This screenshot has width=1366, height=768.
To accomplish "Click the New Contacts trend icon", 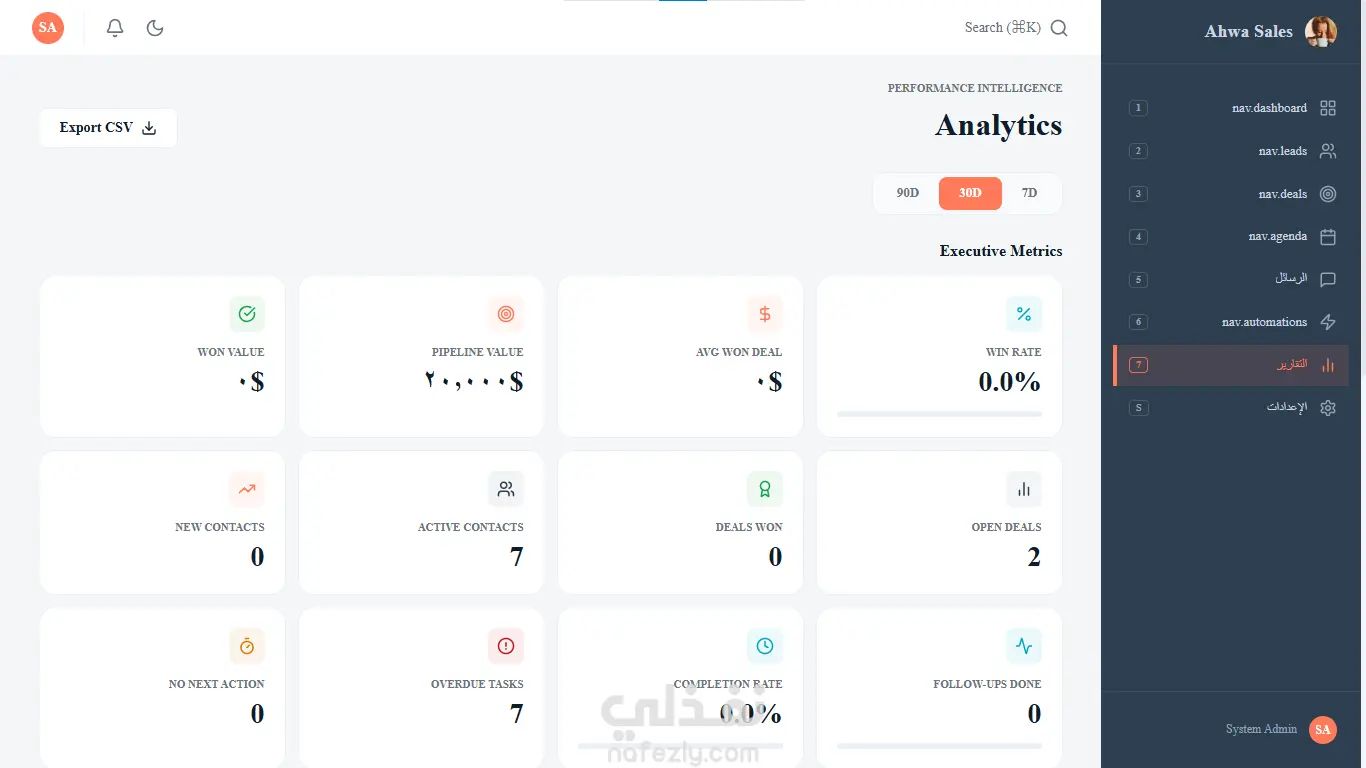I will (x=247, y=489).
